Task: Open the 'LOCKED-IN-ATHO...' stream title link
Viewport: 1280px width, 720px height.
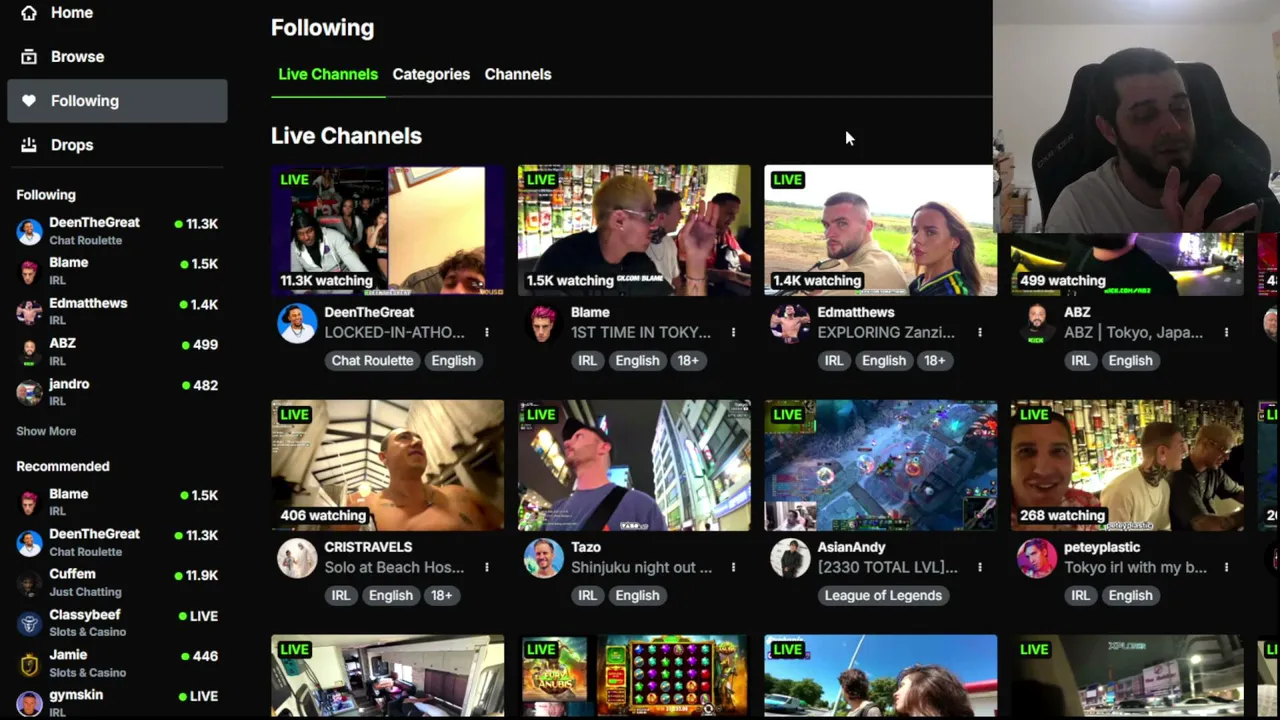Action: (395, 332)
